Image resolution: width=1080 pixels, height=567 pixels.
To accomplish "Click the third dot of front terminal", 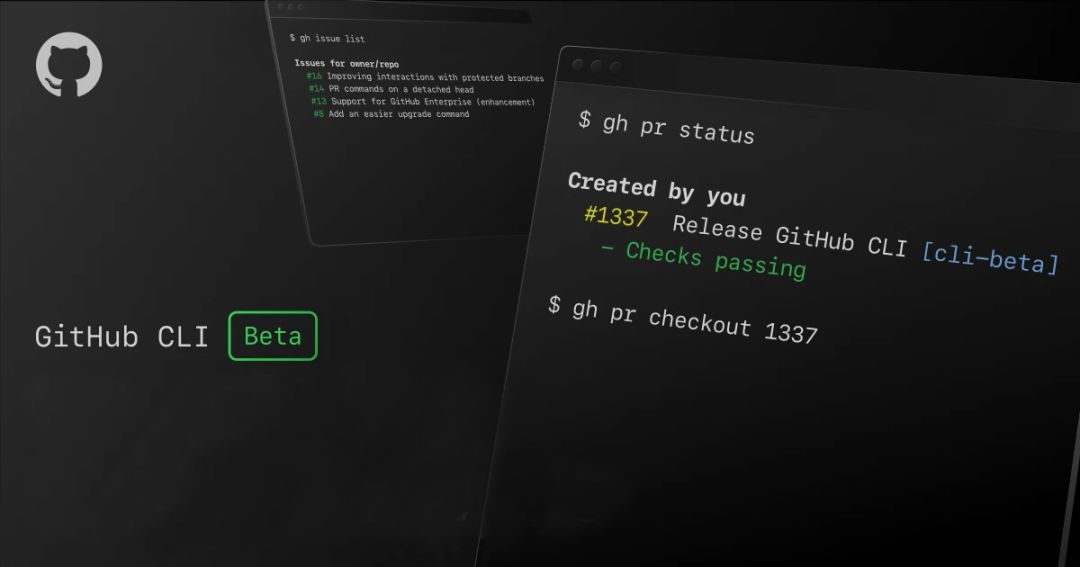I will (617, 68).
